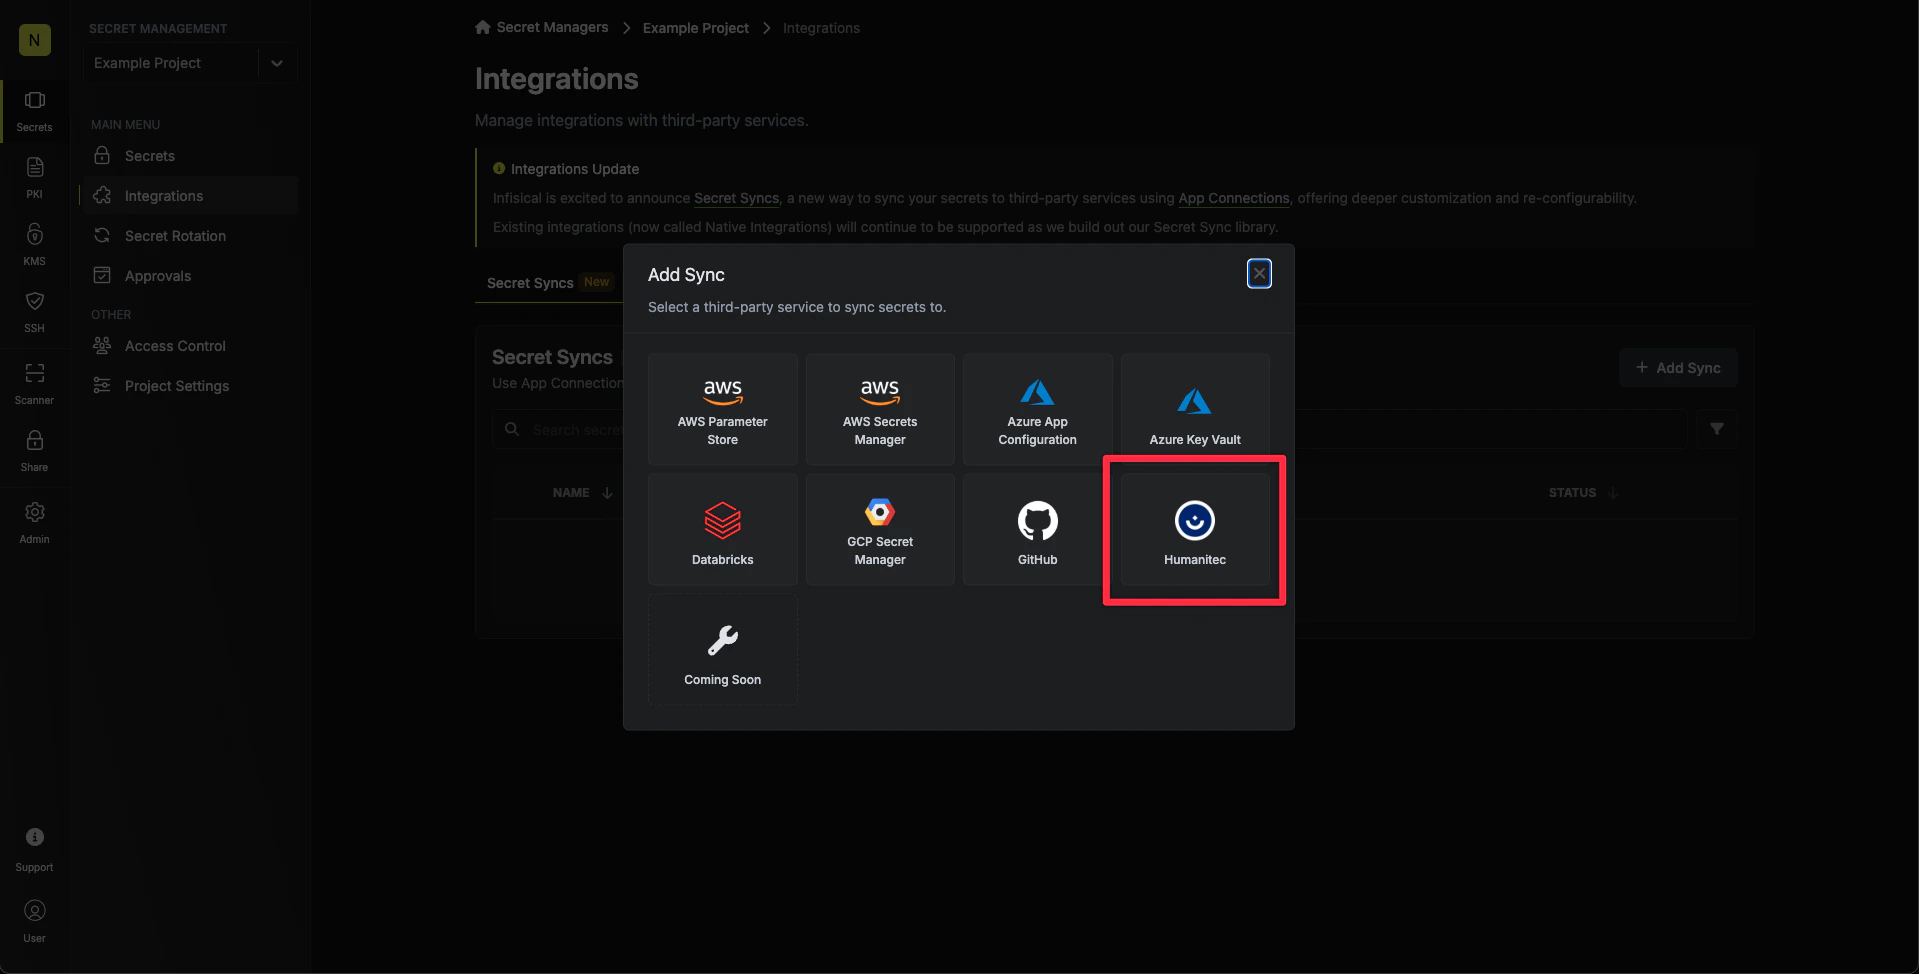
Task: Select the Humanitec sync tile
Action: point(1195,530)
